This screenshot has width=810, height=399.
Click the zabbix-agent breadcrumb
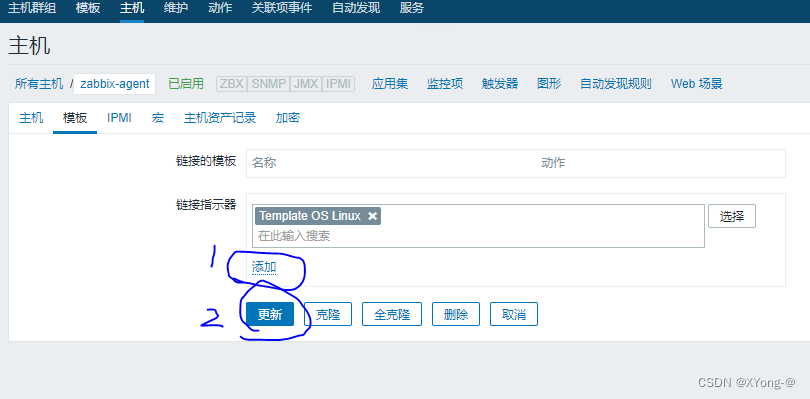[x=115, y=84]
